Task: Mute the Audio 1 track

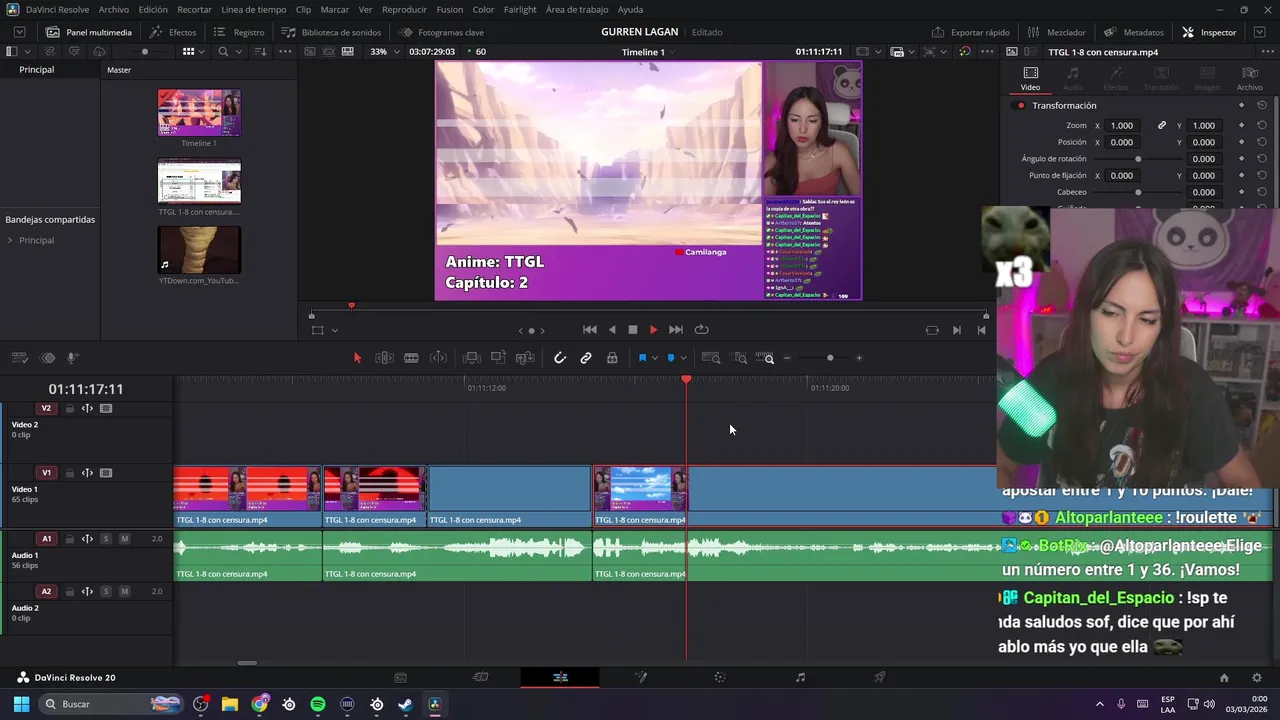Action: pyautogui.click(x=124, y=539)
